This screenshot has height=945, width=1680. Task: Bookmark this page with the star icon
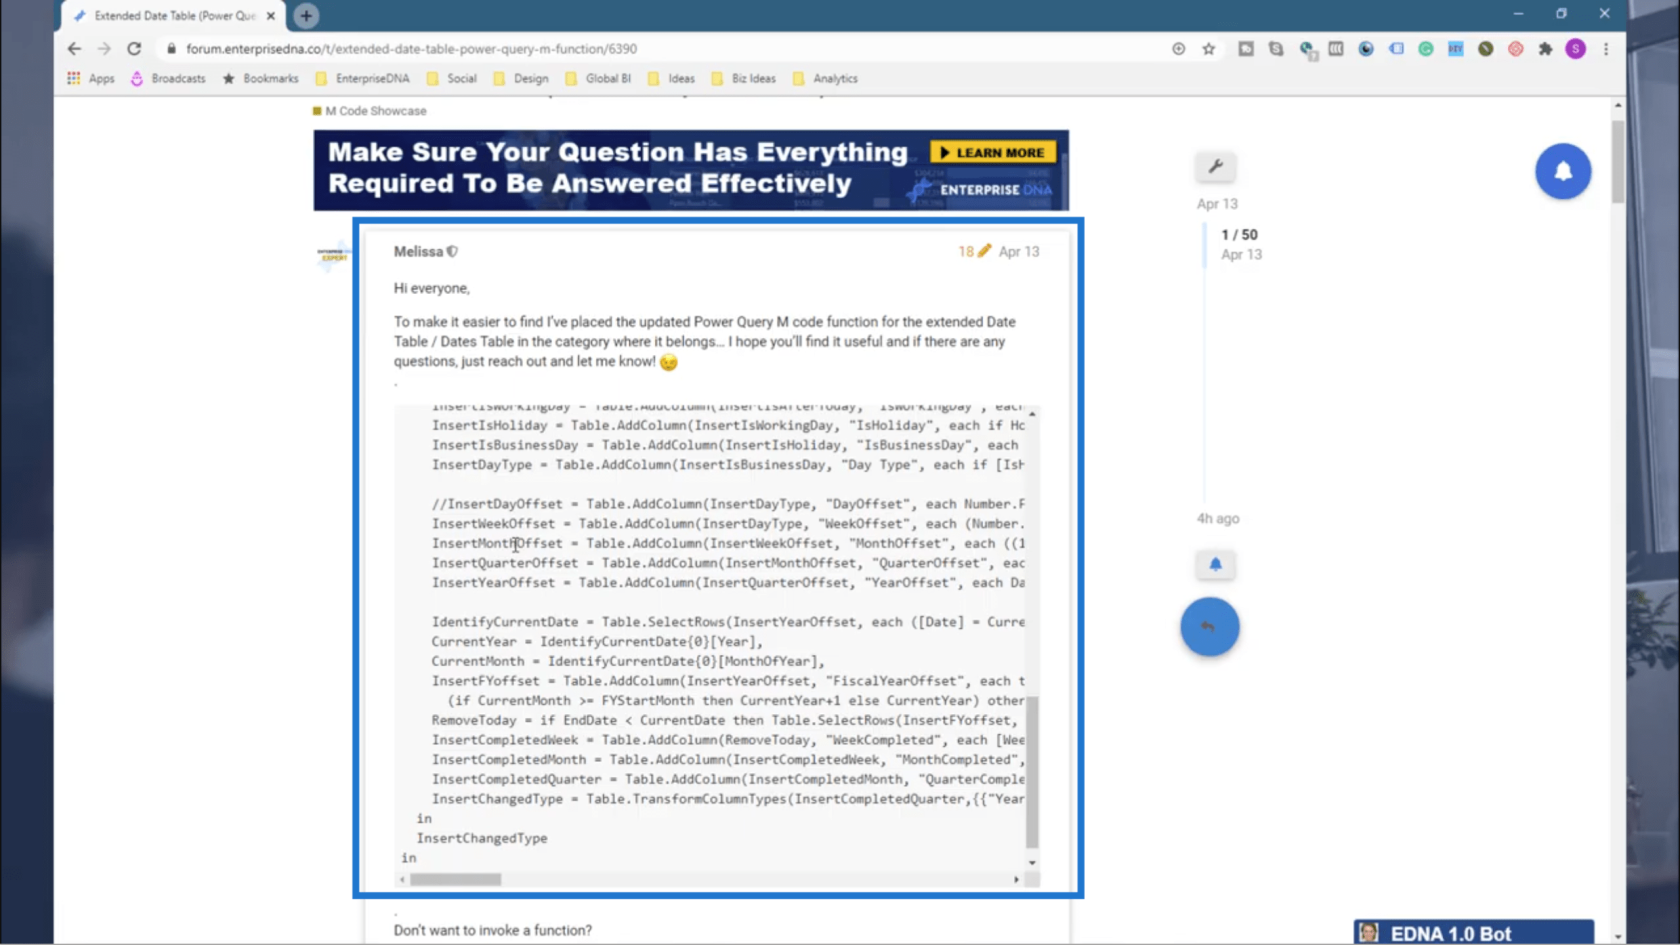[x=1208, y=48]
